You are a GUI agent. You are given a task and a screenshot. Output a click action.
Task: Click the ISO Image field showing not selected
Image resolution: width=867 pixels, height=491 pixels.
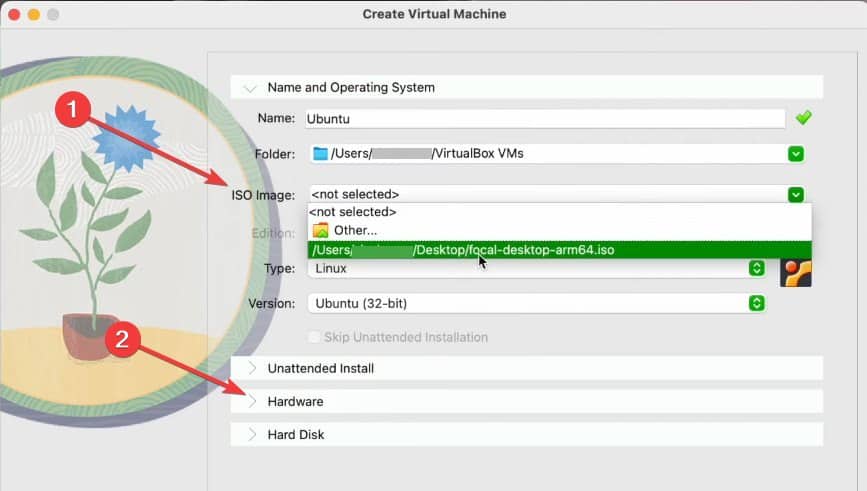557,195
